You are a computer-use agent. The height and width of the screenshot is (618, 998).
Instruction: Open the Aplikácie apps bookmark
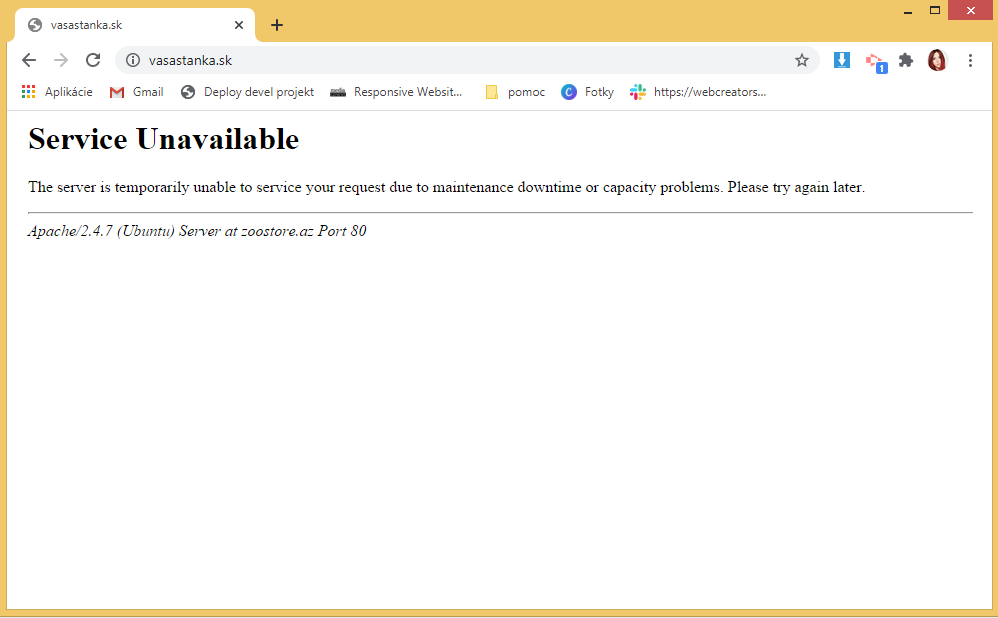point(57,92)
